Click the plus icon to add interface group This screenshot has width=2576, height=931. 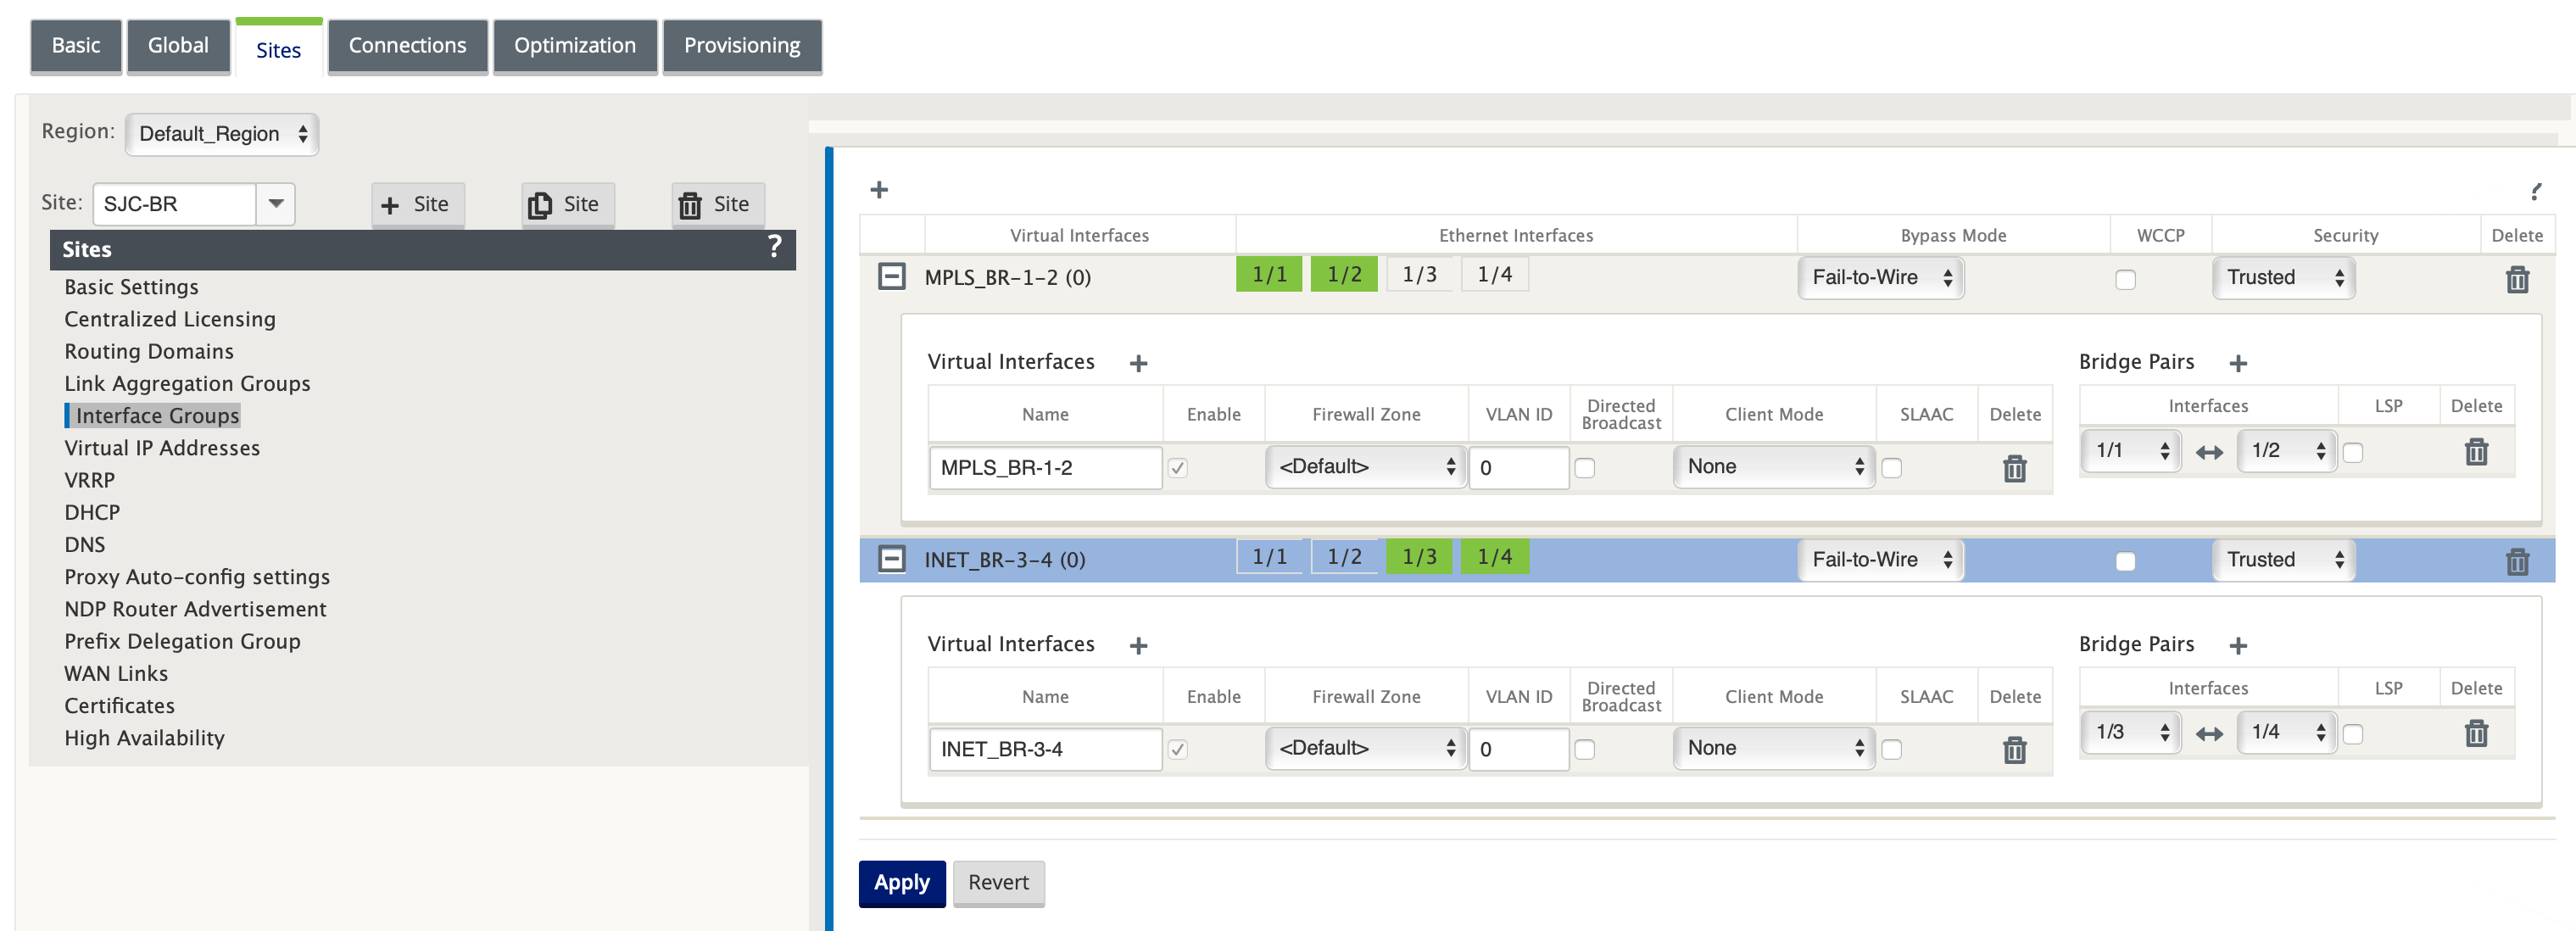pyautogui.click(x=879, y=189)
